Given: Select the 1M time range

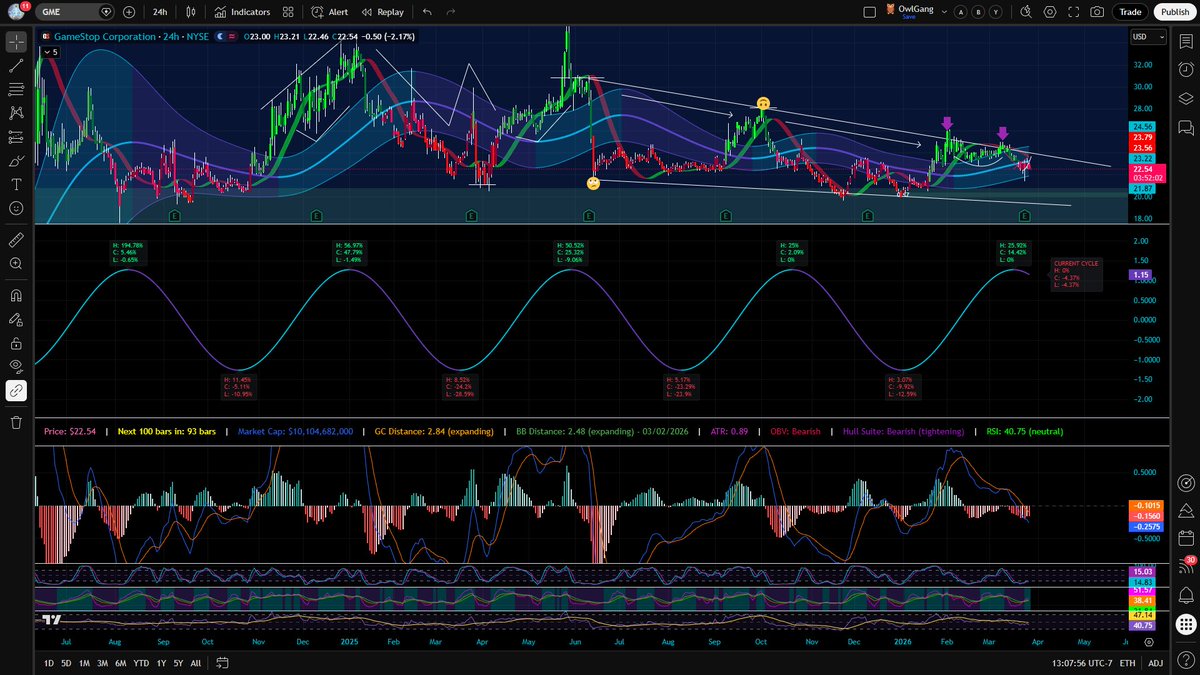Looking at the screenshot, I should (84, 663).
